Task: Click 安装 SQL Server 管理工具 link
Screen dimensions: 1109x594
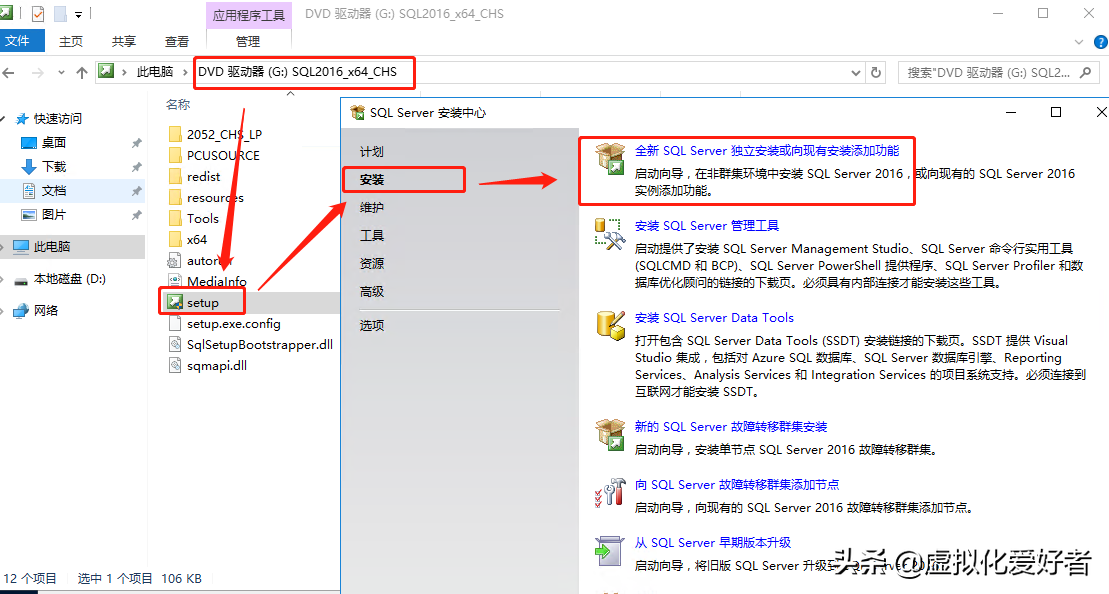Action: pyautogui.click(x=707, y=226)
